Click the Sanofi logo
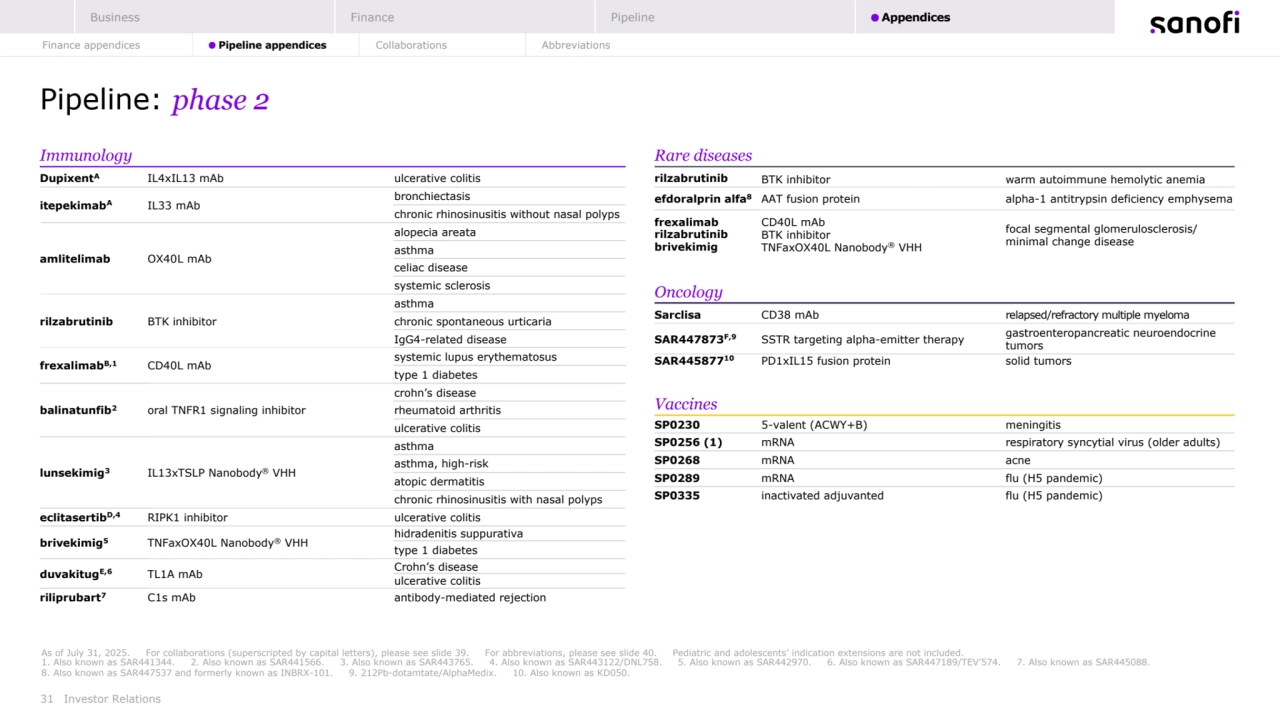The height and width of the screenshot is (720, 1280). click(x=1194, y=22)
